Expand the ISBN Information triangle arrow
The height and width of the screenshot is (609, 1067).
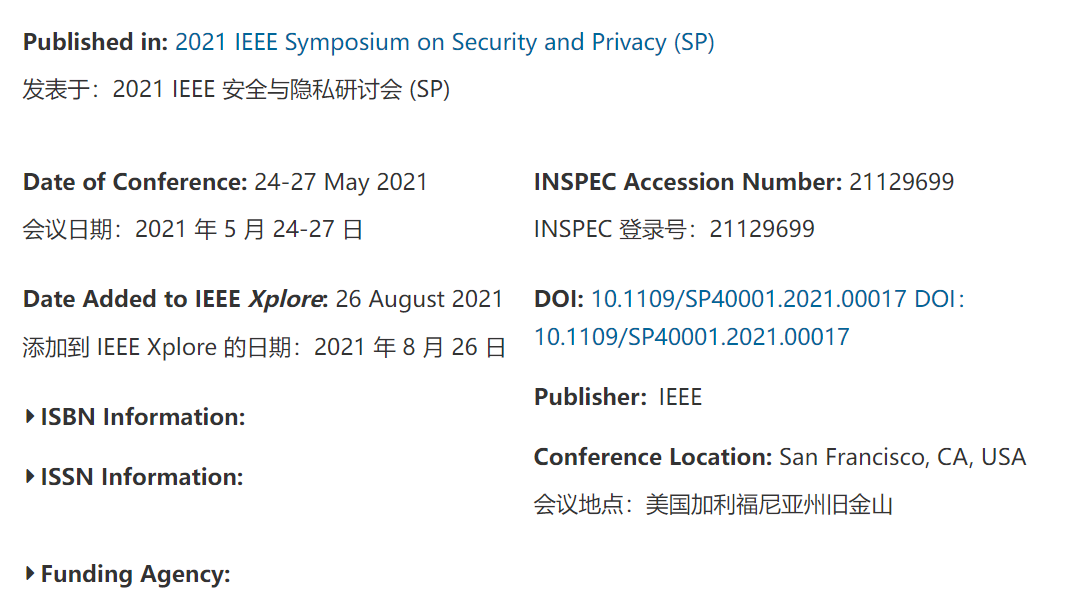tap(30, 416)
